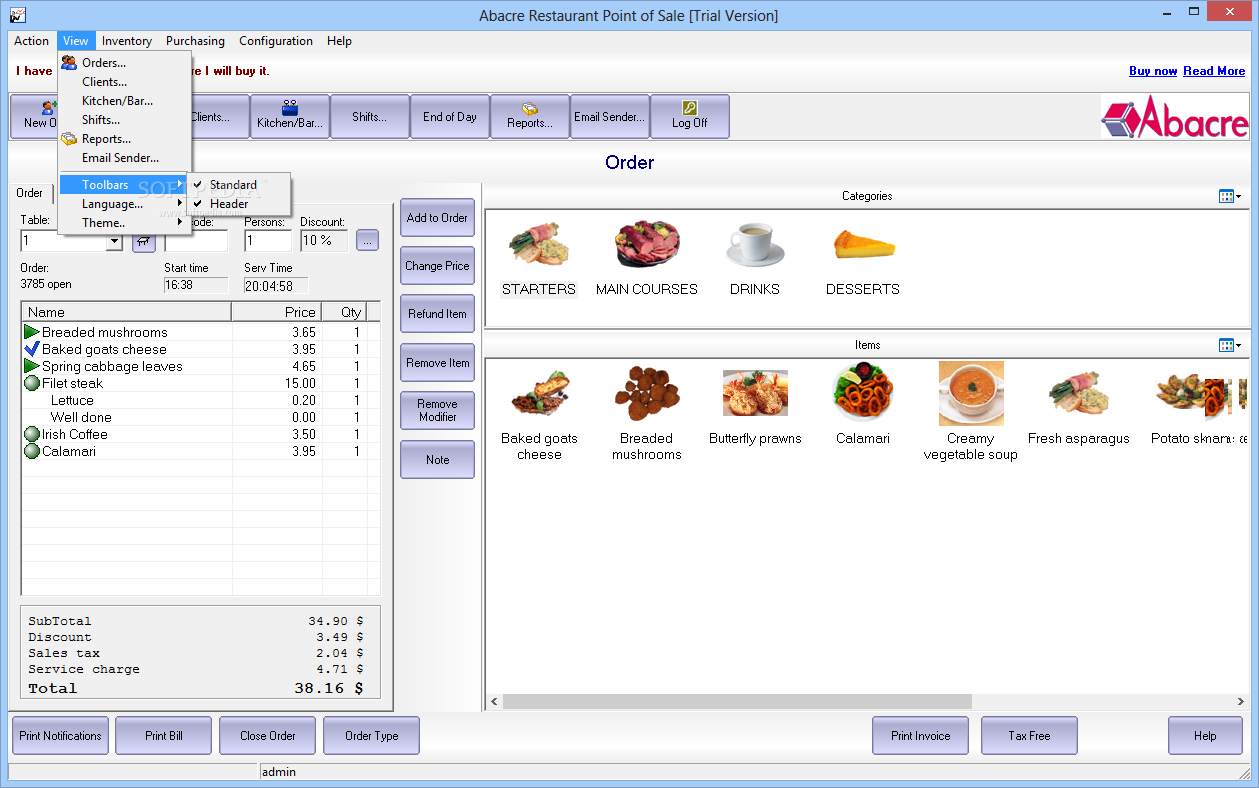Open the Purchasing menu

tap(195, 41)
